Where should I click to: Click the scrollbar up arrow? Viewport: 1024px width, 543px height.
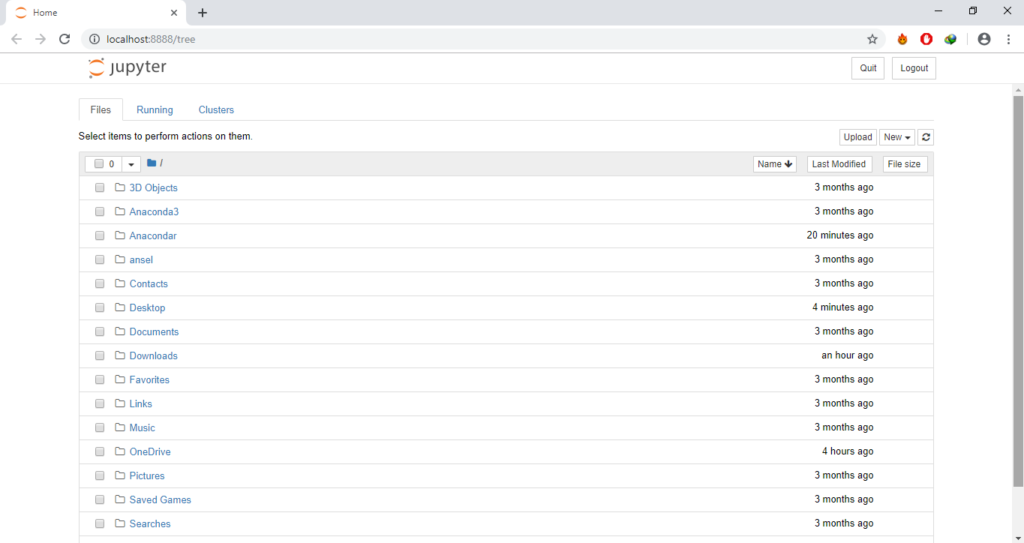click(x=1018, y=90)
